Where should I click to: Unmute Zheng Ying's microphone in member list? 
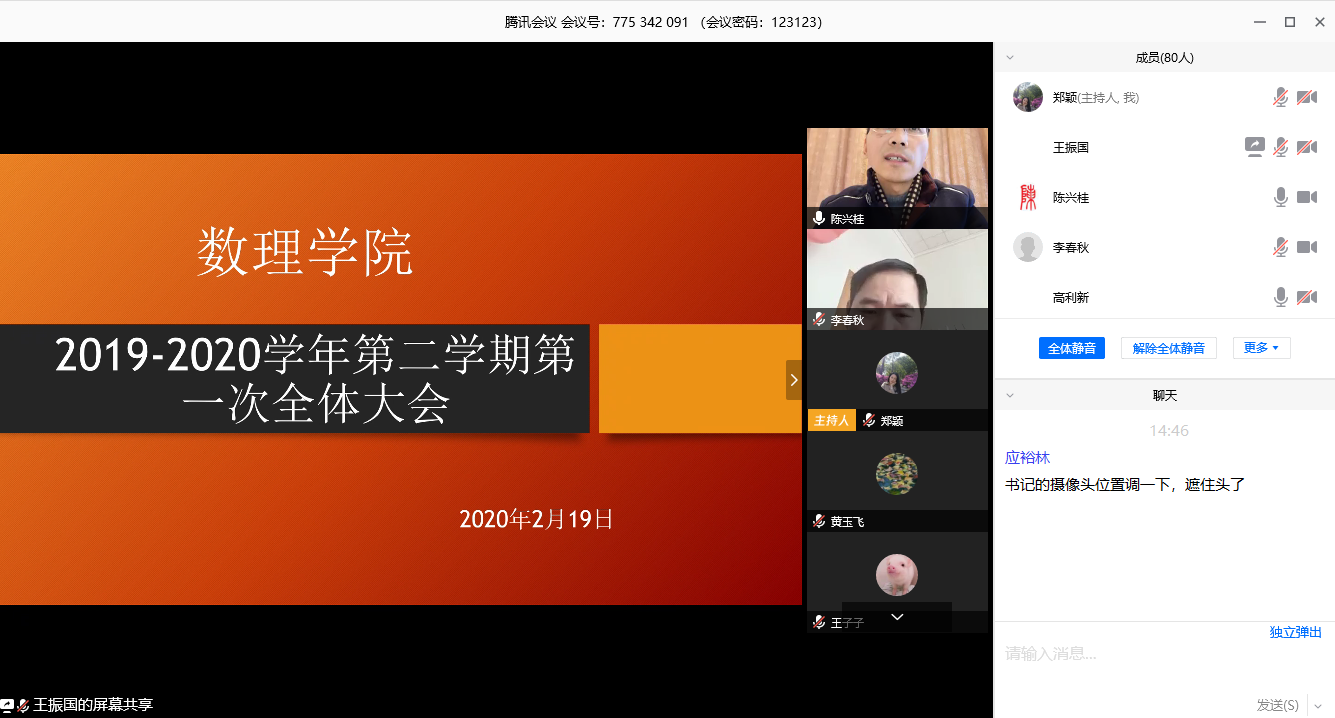(1280, 97)
